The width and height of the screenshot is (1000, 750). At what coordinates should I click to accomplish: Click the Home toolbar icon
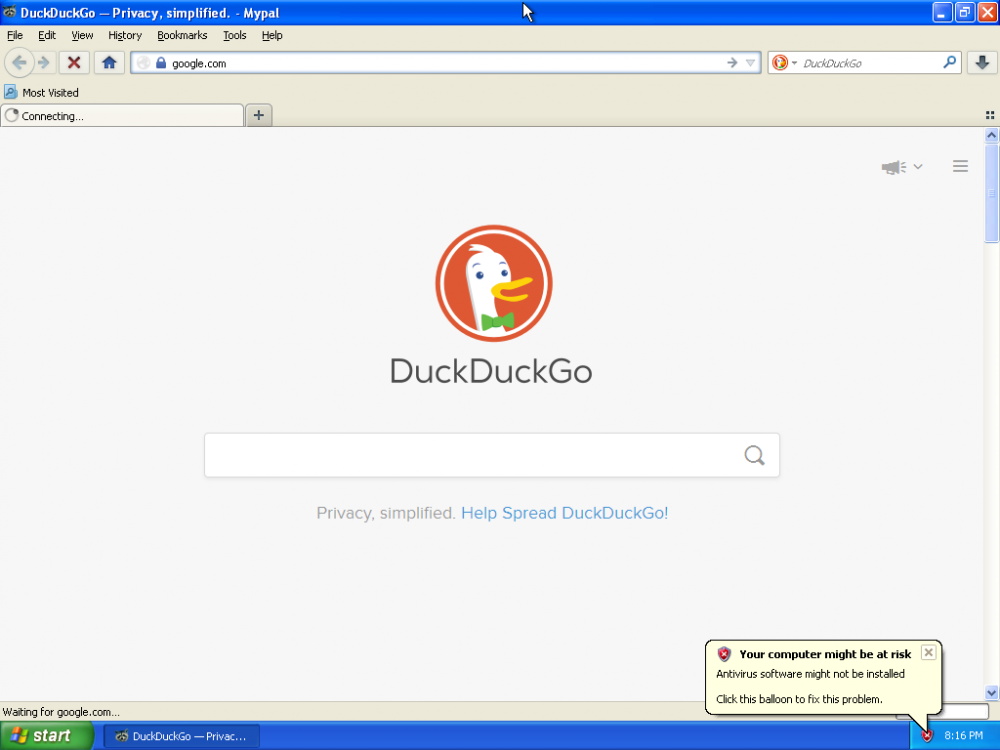pos(109,62)
